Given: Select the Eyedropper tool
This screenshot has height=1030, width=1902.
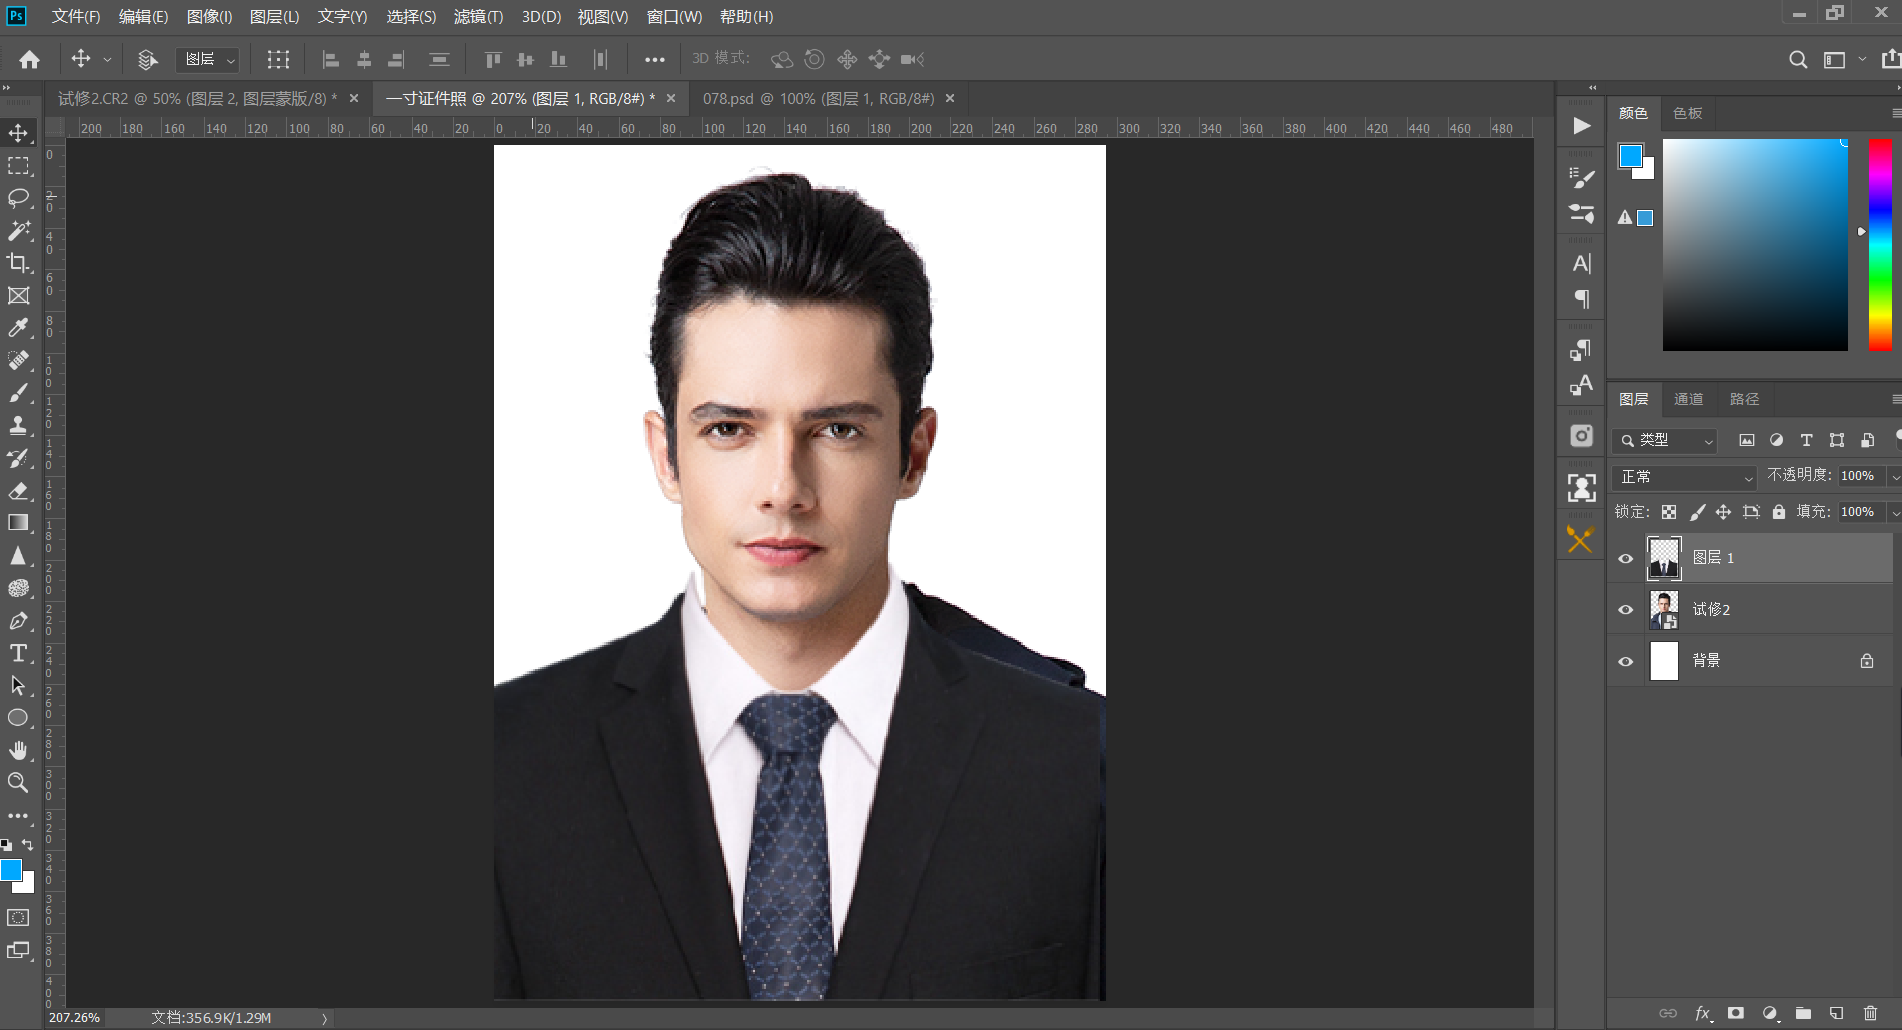Looking at the screenshot, I should [x=18, y=328].
